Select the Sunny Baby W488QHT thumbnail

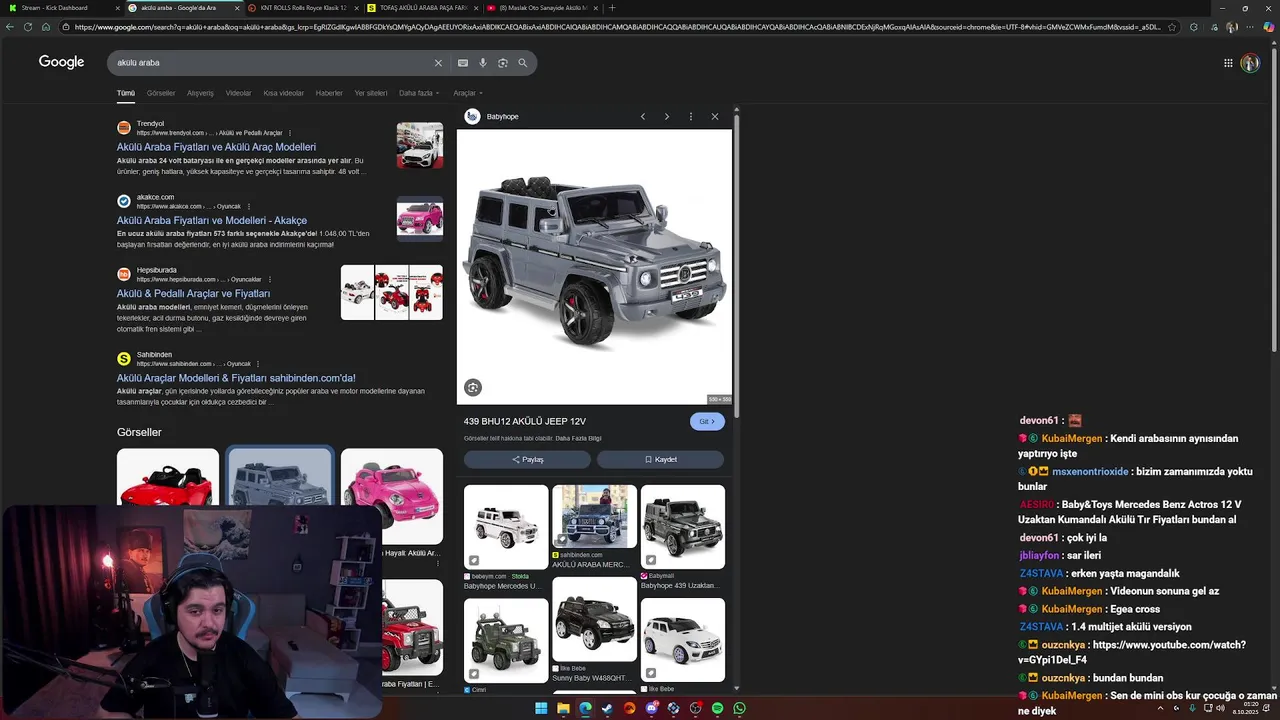pyautogui.click(x=594, y=619)
